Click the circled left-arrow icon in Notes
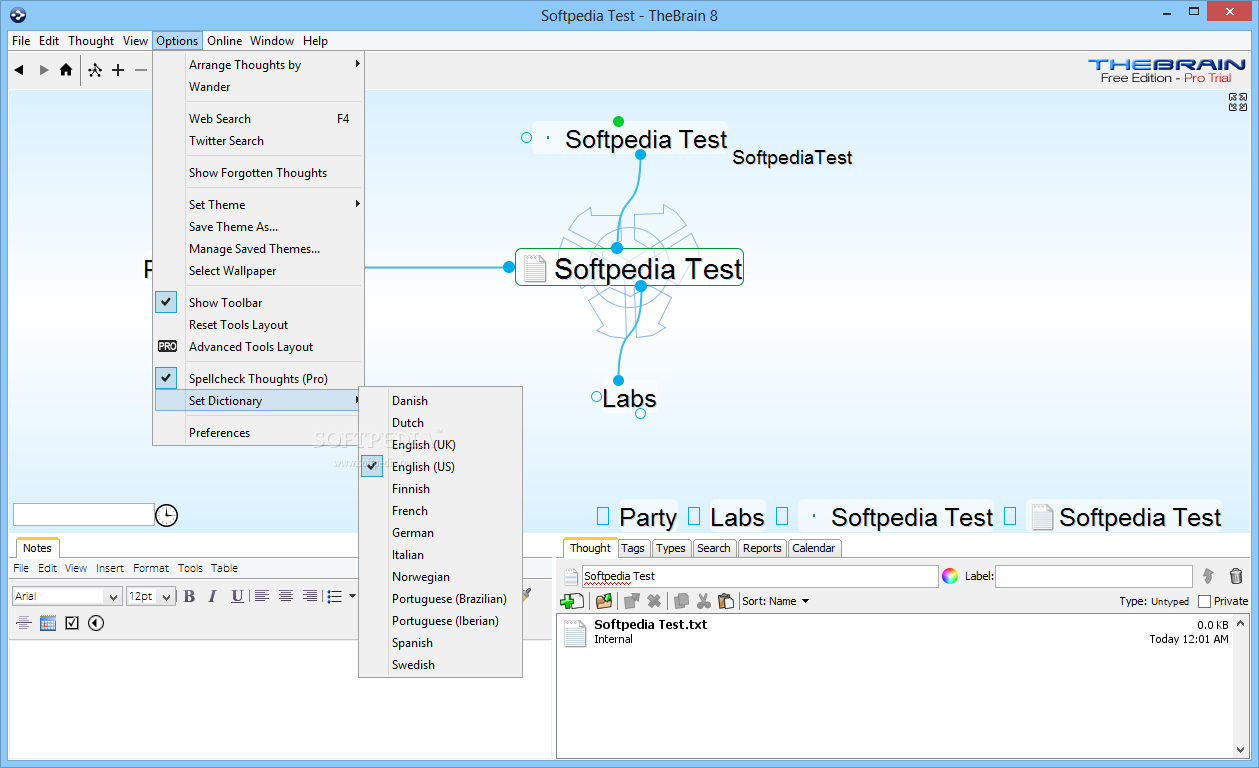The width and height of the screenshot is (1259, 768). (x=96, y=623)
